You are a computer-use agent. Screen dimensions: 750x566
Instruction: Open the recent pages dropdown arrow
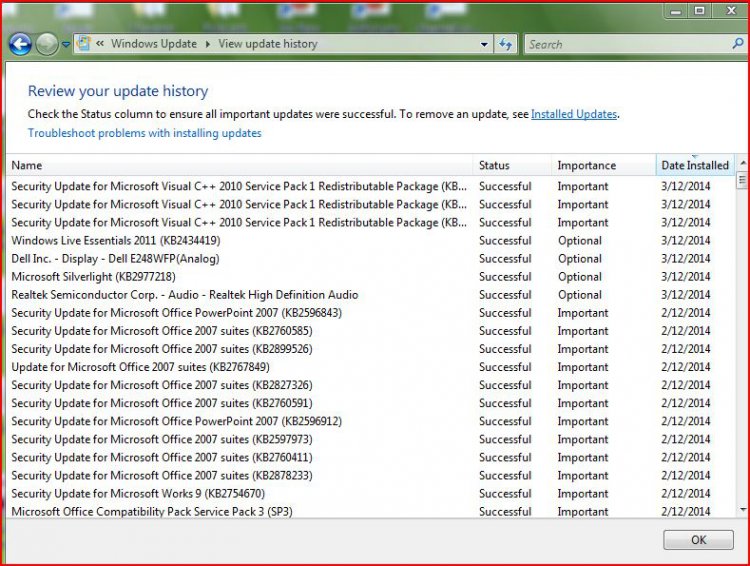tap(66, 45)
